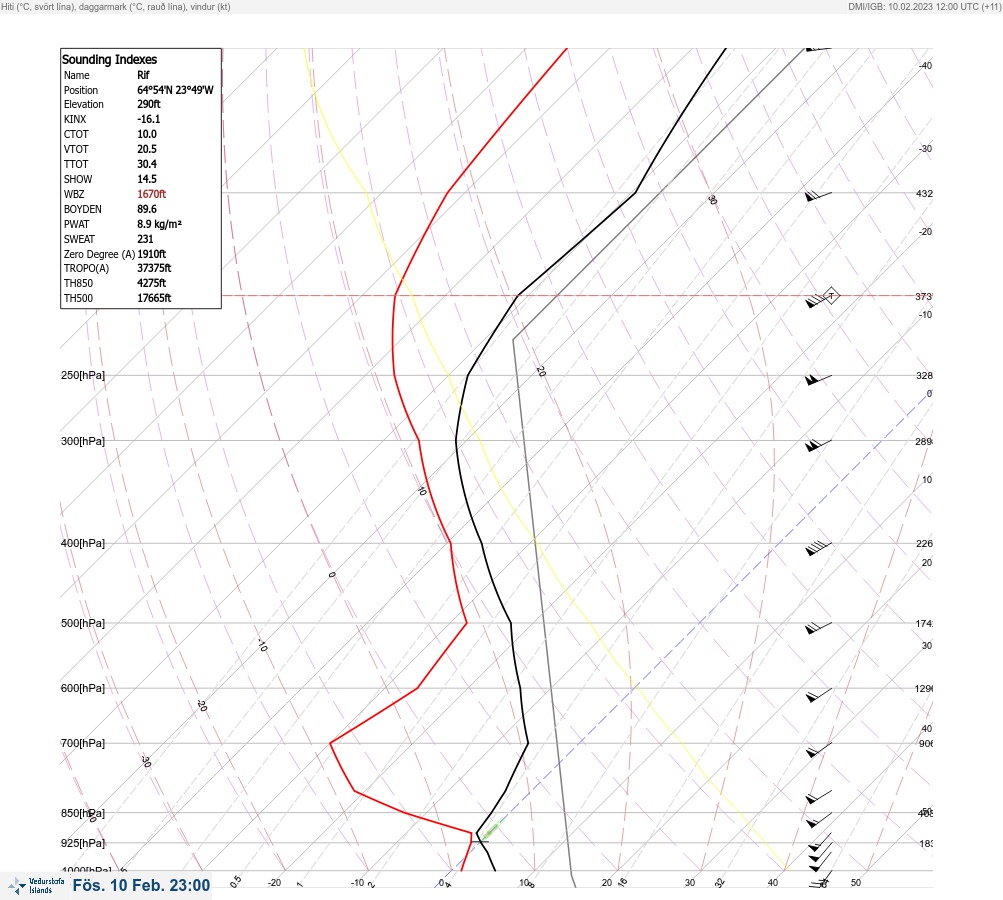Click the 500[hPa] pressure label
This screenshot has height=900, width=1003.
(83, 623)
